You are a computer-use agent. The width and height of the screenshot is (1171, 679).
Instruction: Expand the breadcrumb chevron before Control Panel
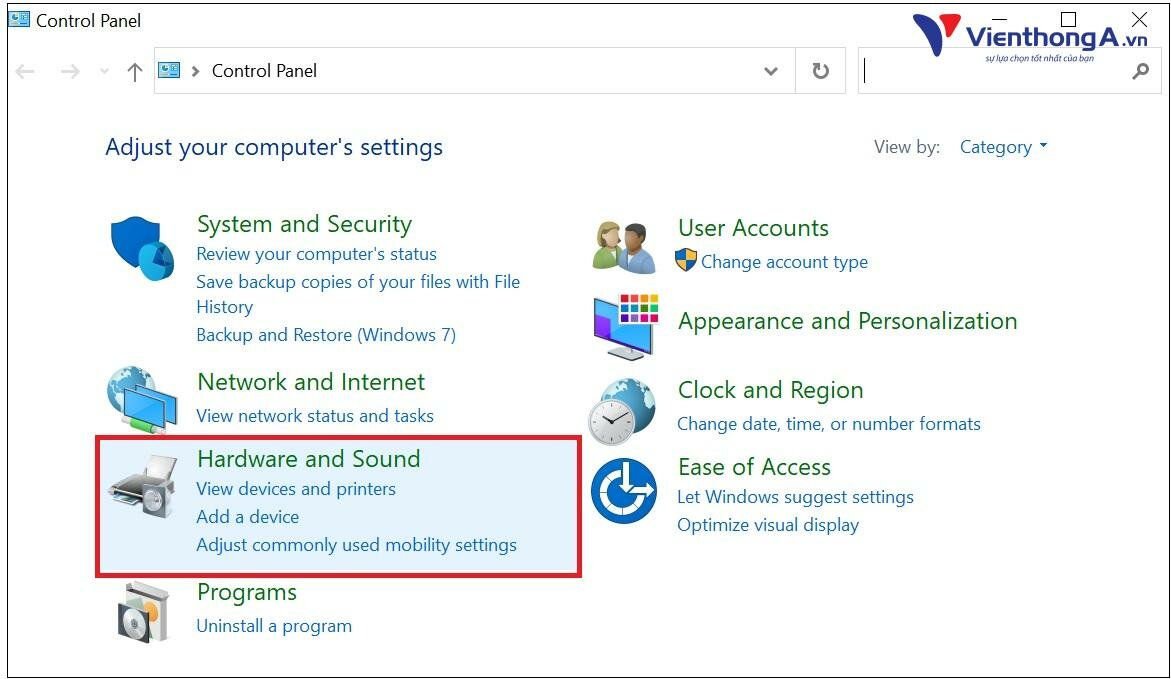pyautogui.click(x=195, y=71)
